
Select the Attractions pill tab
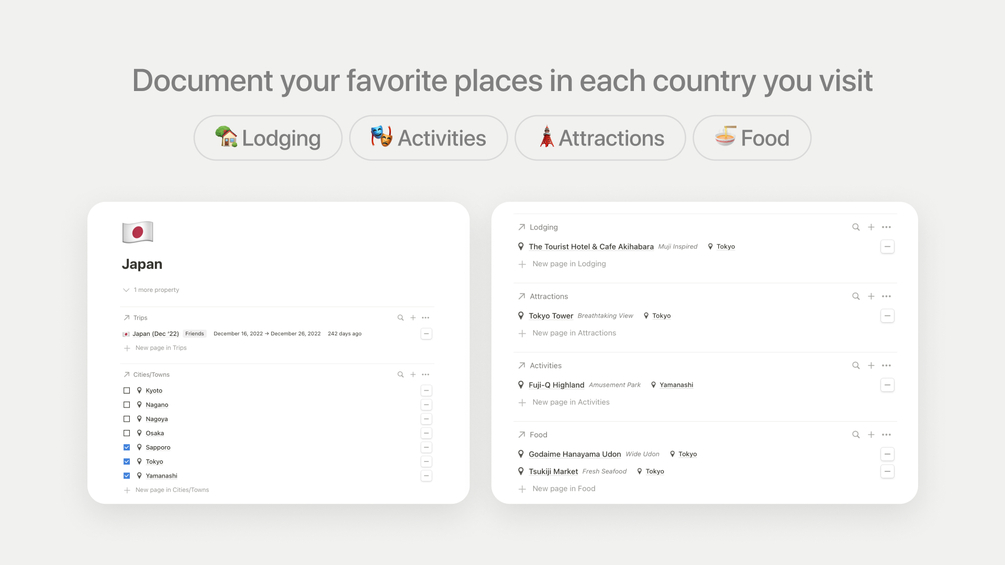[600, 138]
